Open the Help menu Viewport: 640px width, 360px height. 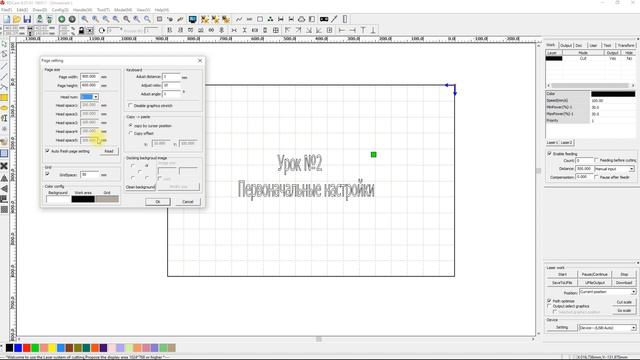(x=162, y=9)
